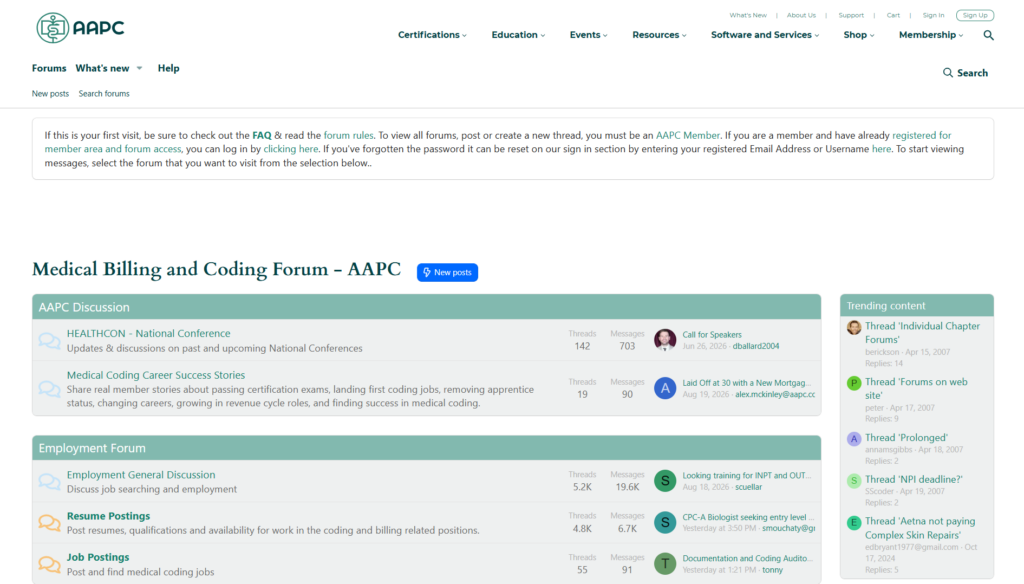This screenshot has width=1024, height=584.
Task: Click the HEALTHCON forum chat bubble icon
Action: point(49,340)
